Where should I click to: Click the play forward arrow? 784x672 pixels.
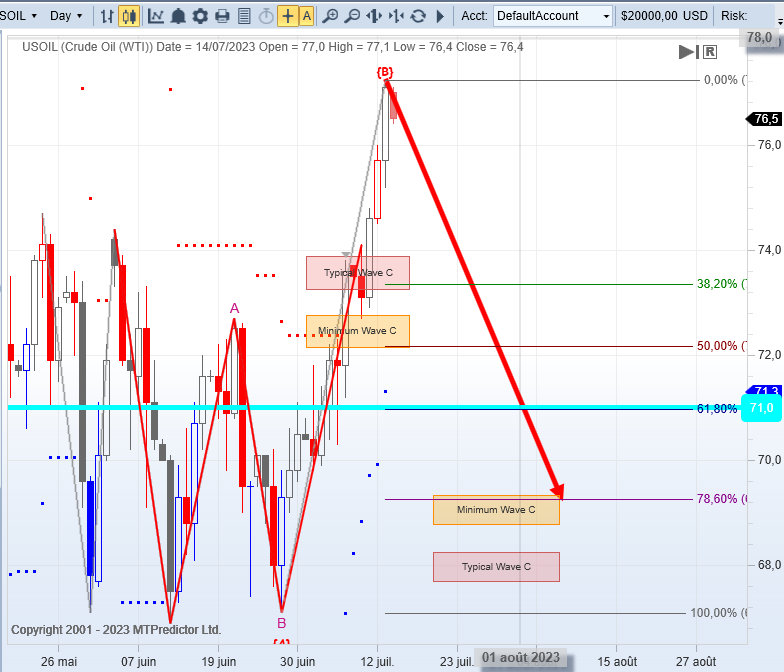(440, 16)
